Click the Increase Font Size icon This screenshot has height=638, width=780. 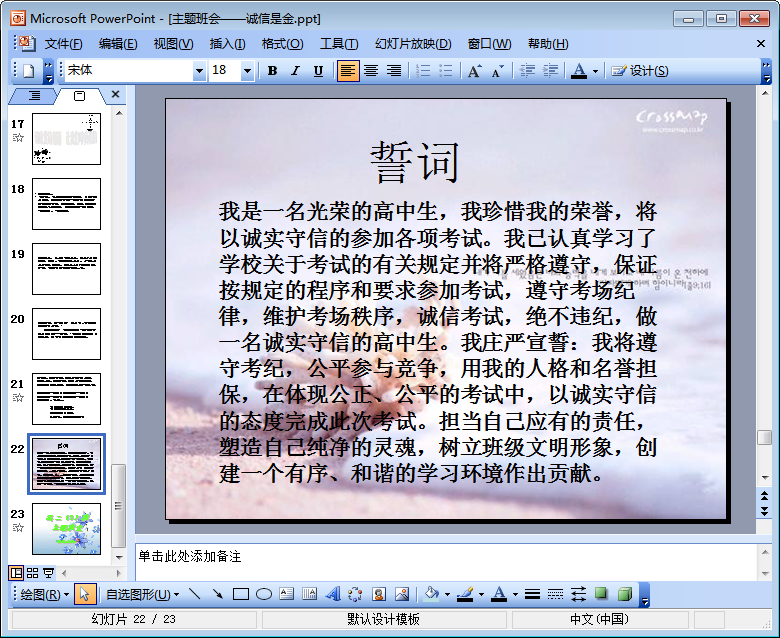point(475,71)
